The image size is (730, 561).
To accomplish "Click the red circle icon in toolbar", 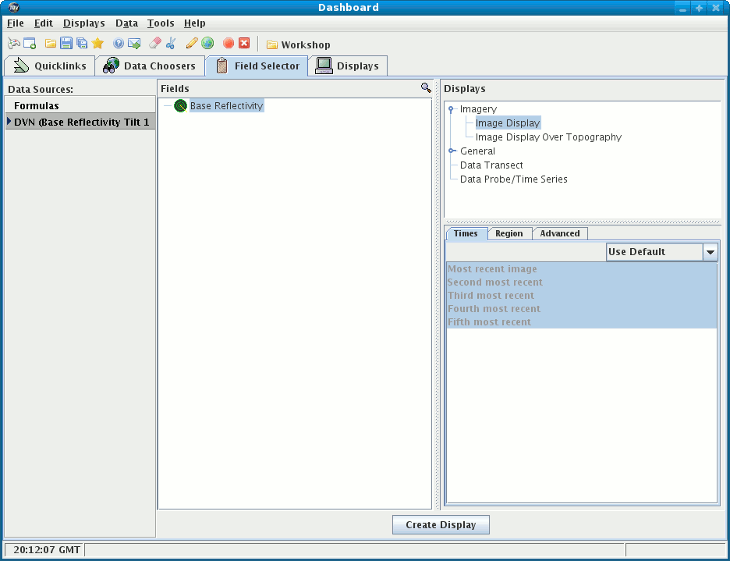I will [228, 44].
